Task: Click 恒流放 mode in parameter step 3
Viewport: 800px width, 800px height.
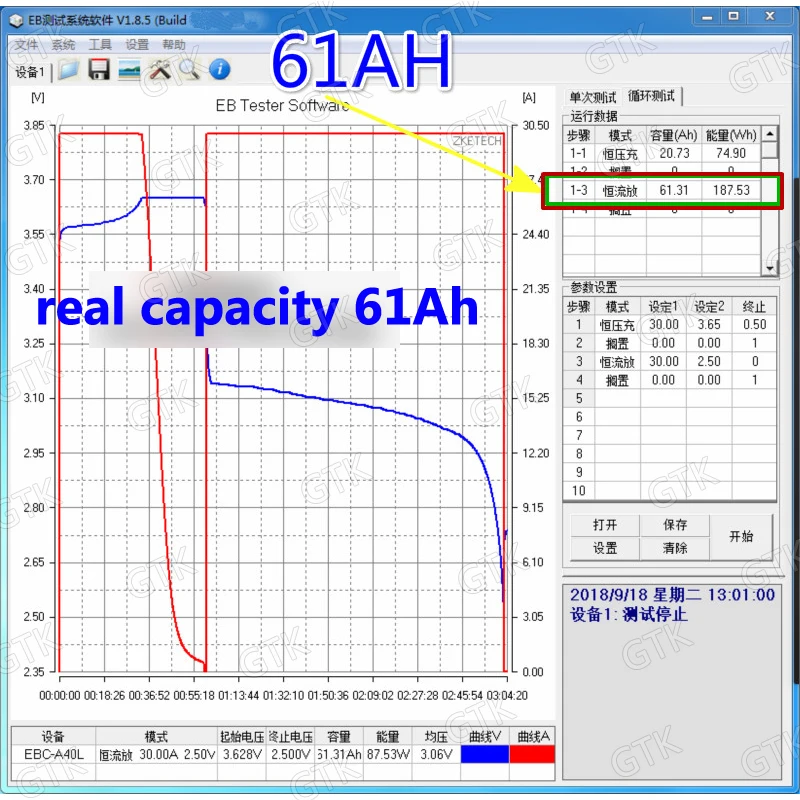Action: pyautogui.click(x=617, y=362)
